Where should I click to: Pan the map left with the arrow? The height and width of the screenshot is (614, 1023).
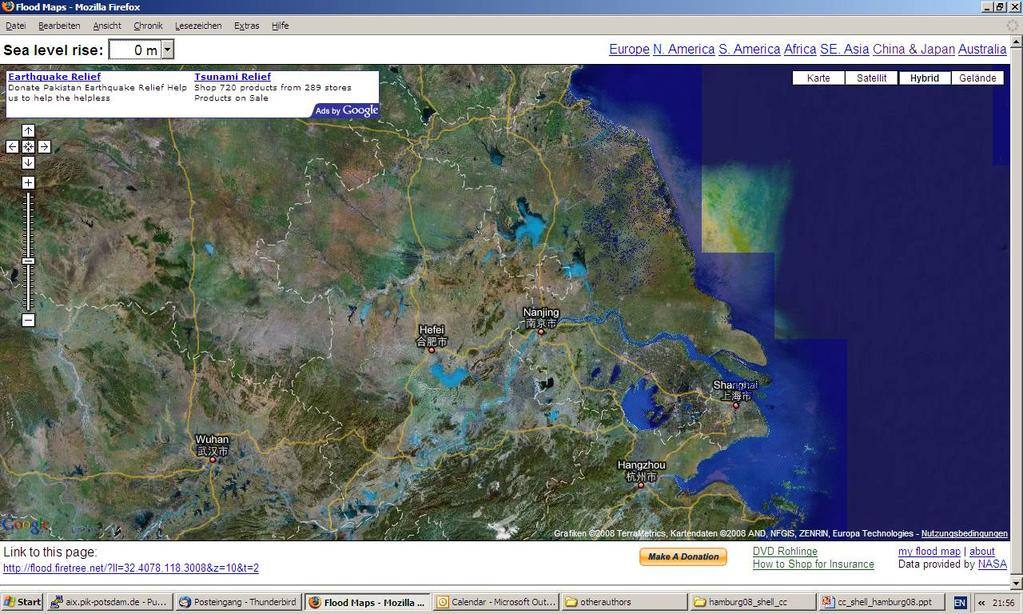(12, 147)
